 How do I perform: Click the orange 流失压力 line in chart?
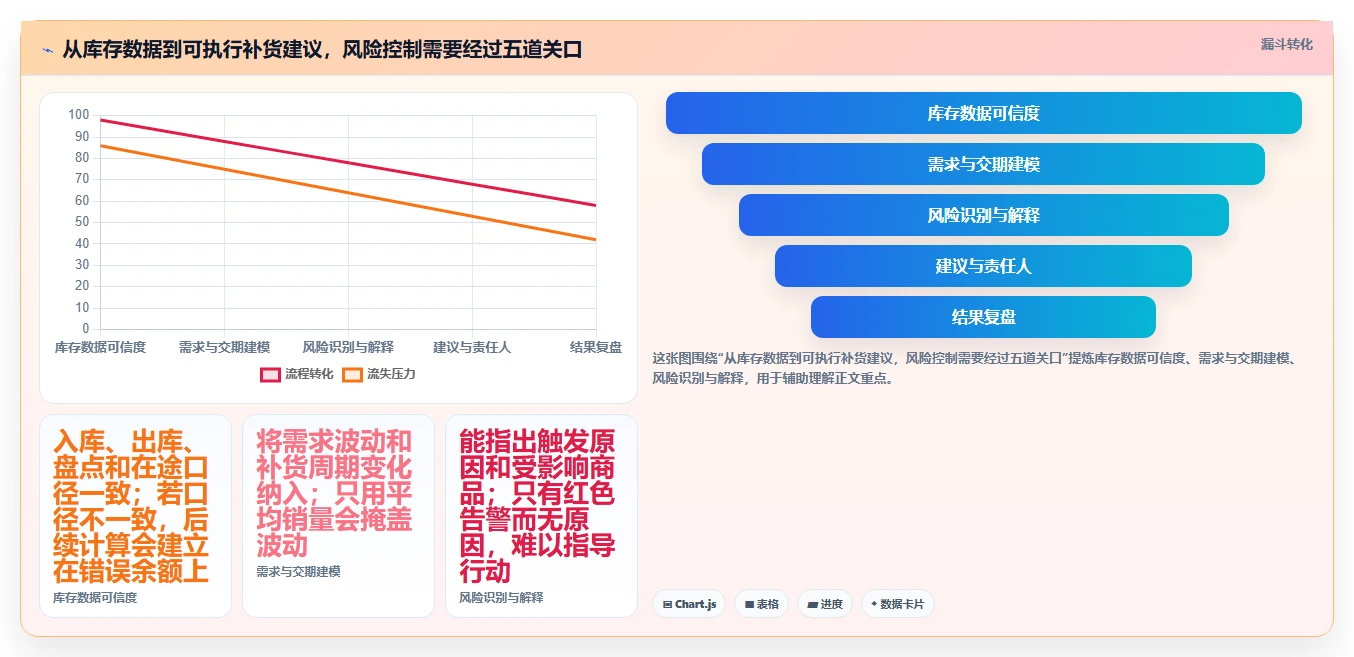pos(348,192)
